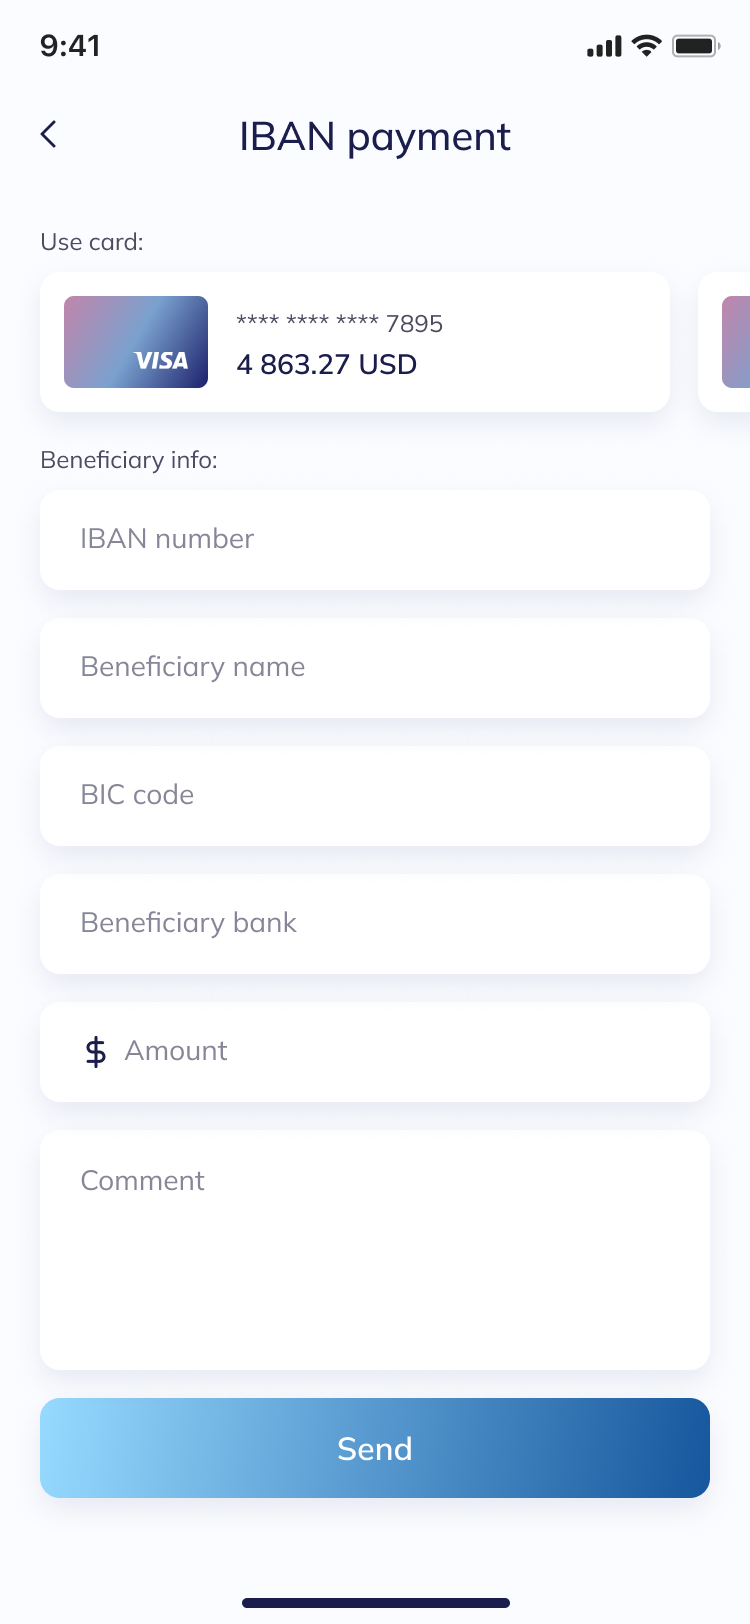Click the 9:41 clock in status bar

click(x=70, y=46)
